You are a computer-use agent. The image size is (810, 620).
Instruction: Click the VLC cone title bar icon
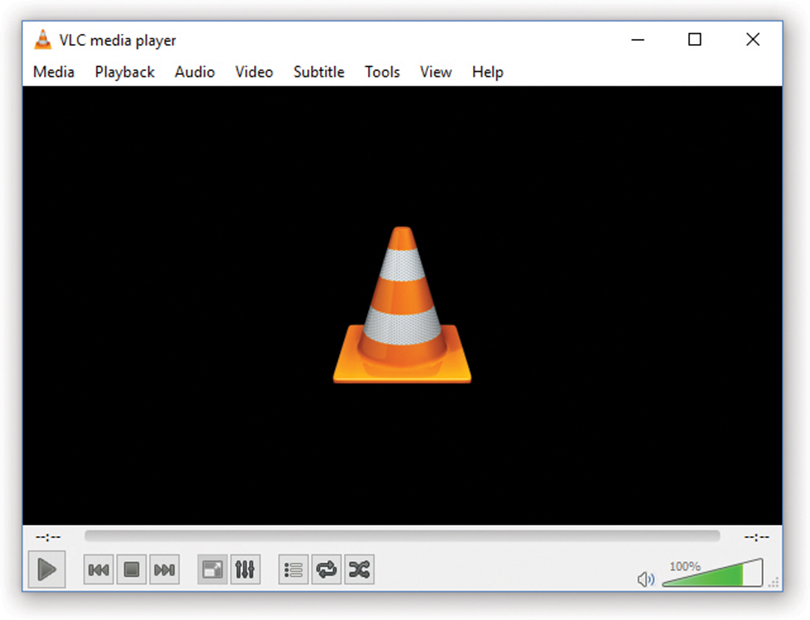tap(43, 40)
